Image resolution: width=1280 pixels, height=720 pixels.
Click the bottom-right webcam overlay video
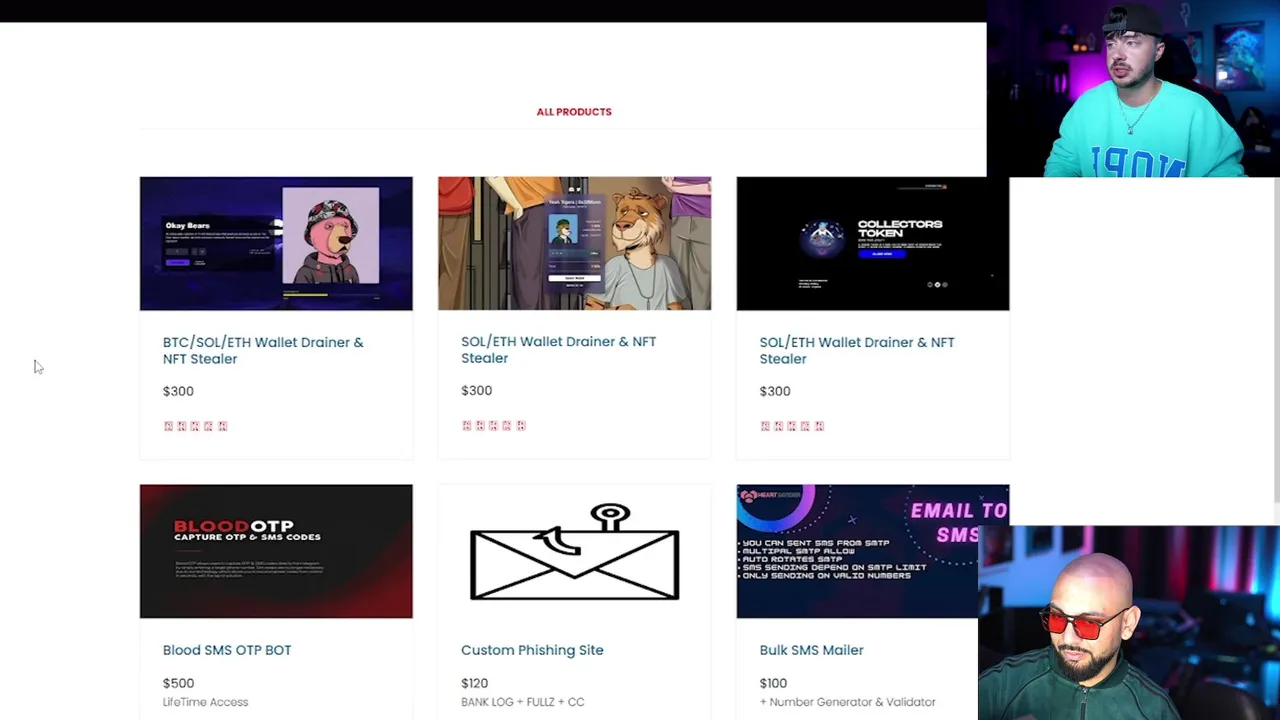tap(1129, 622)
